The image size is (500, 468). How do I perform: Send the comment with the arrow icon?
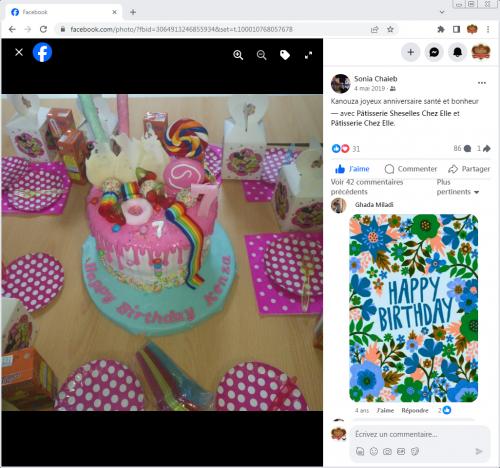pos(479,451)
